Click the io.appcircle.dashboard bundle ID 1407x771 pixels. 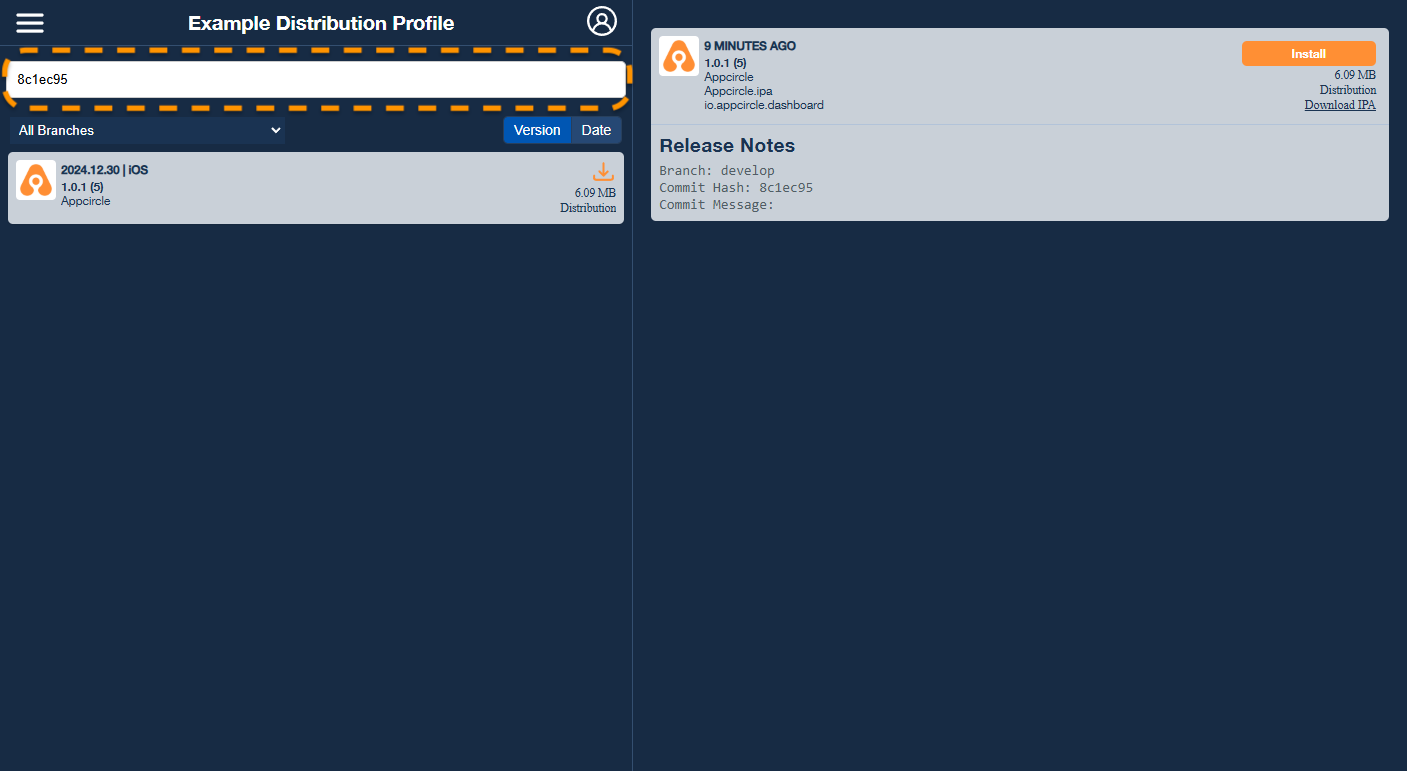pyautogui.click(x=764, y=105)
